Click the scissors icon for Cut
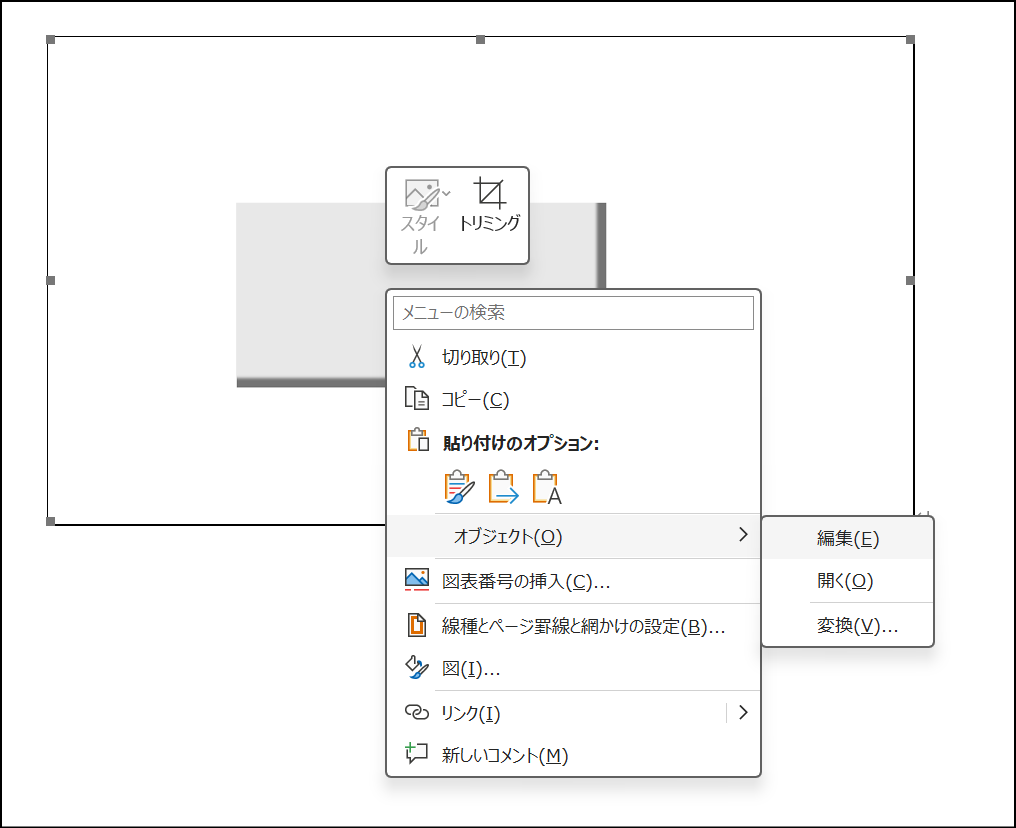1016x828 pixels. (x=417, y=357)
